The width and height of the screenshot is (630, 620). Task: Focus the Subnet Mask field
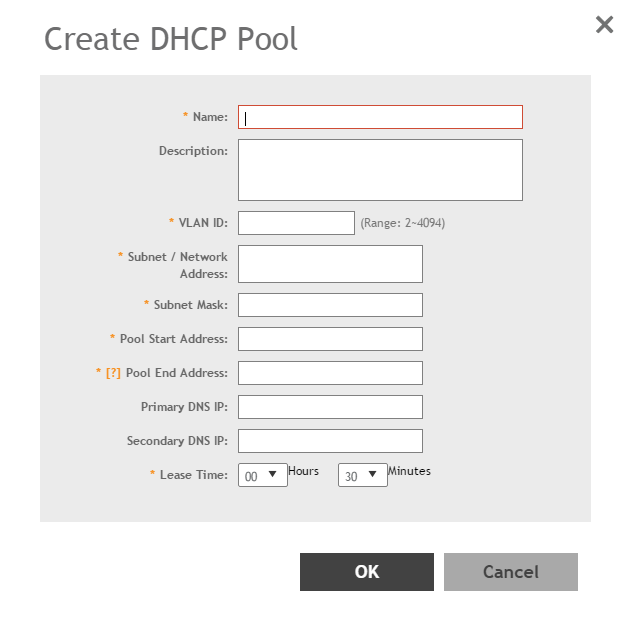[330, 305]
